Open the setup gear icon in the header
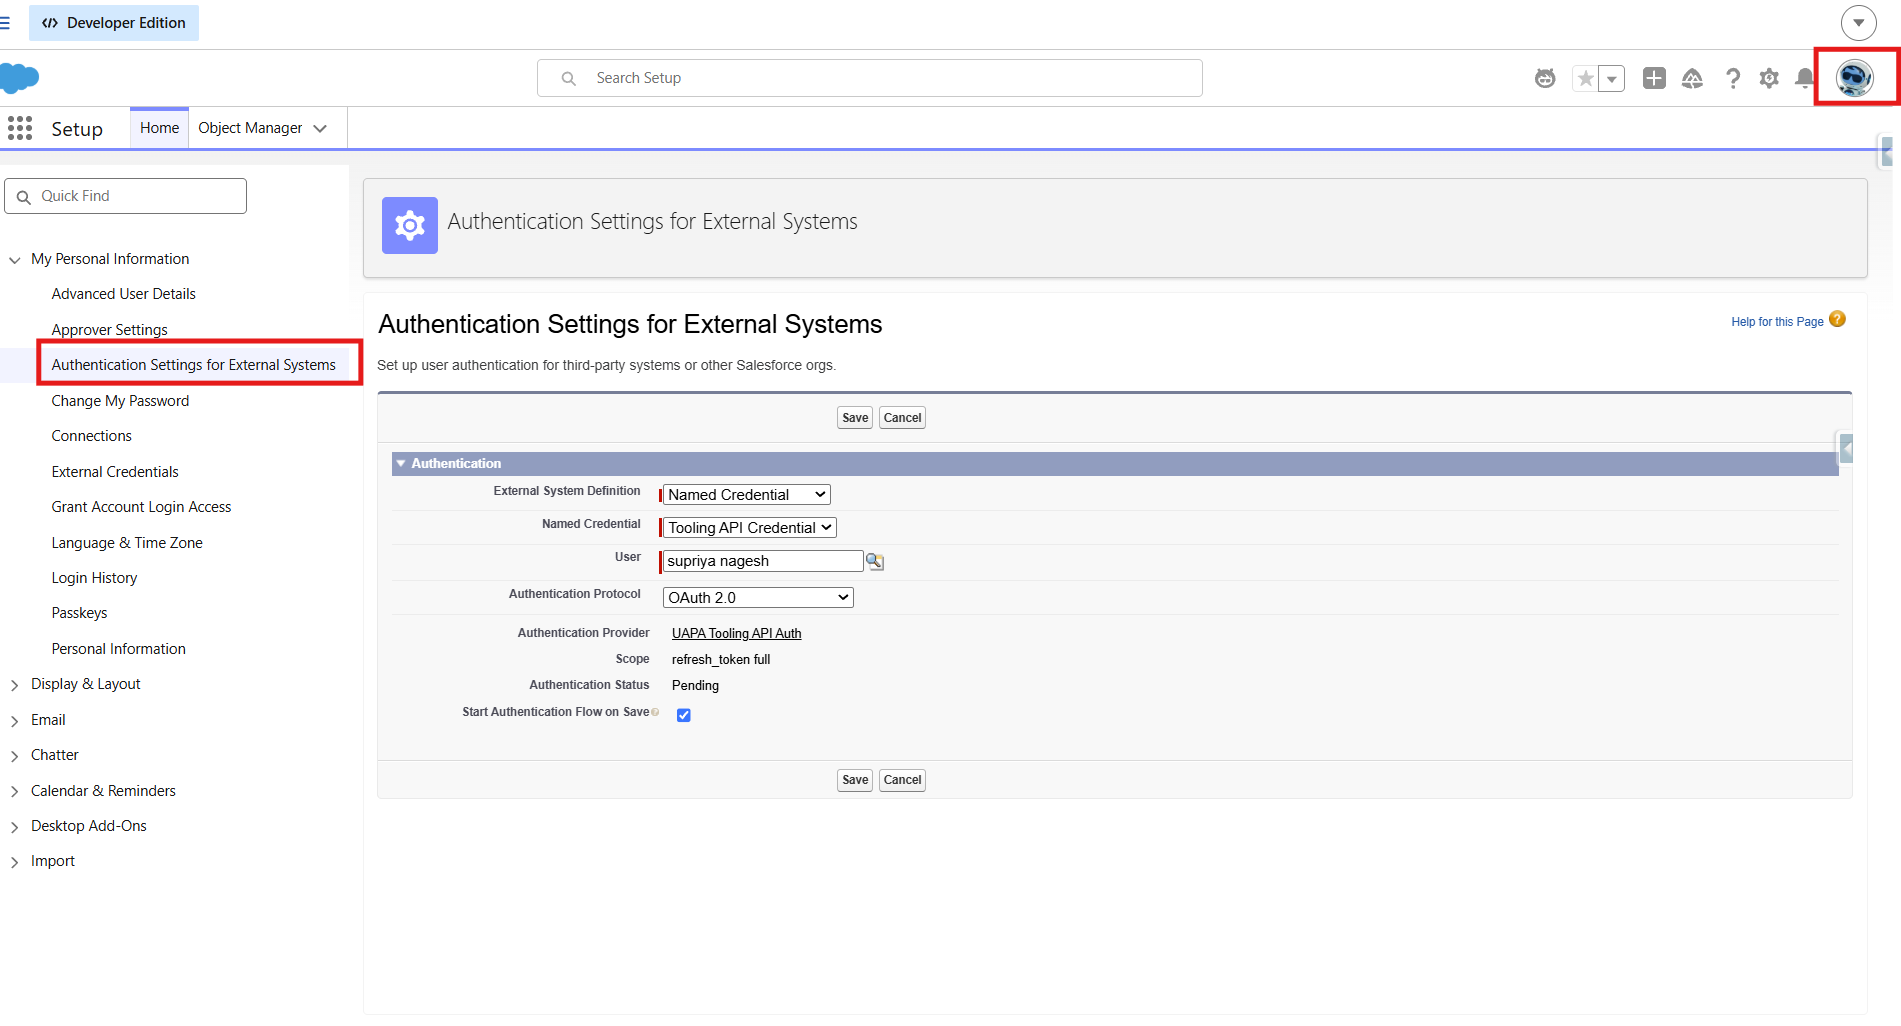1901x1026 pixels. tap(1769, 78)
